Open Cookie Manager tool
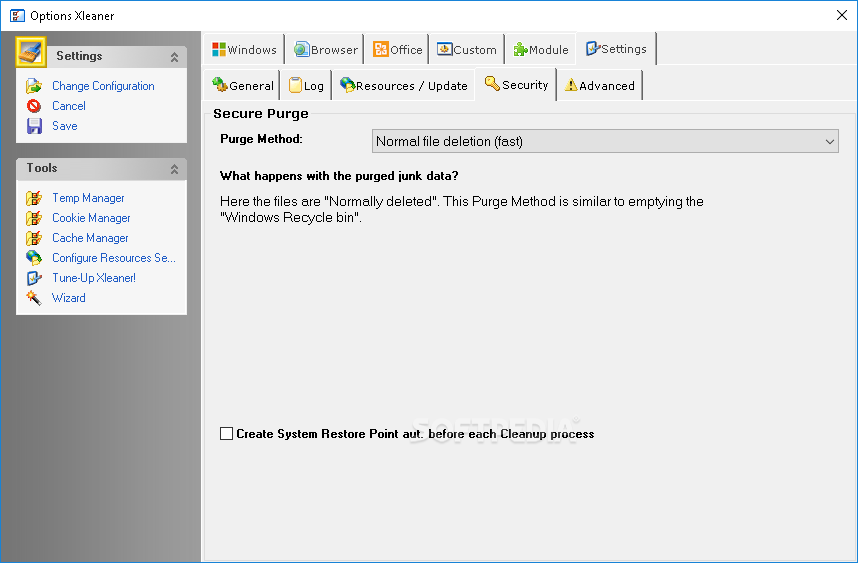The height and width of the screenshot is (563, 858). pos(91,218)
